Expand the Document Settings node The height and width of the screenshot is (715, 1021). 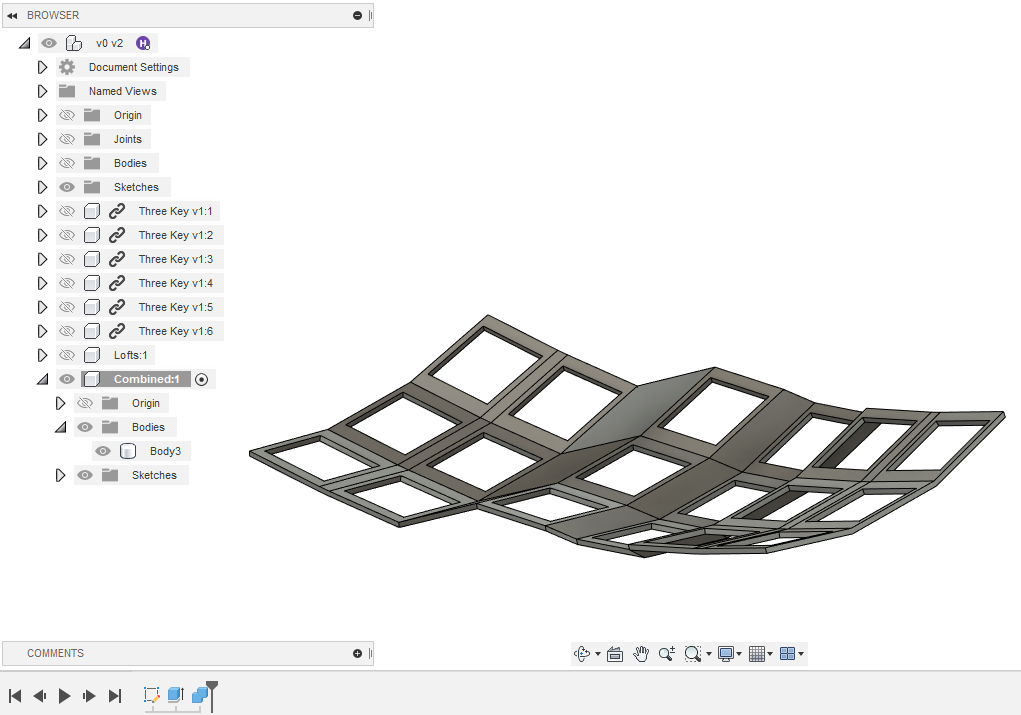tap(41, 67)
